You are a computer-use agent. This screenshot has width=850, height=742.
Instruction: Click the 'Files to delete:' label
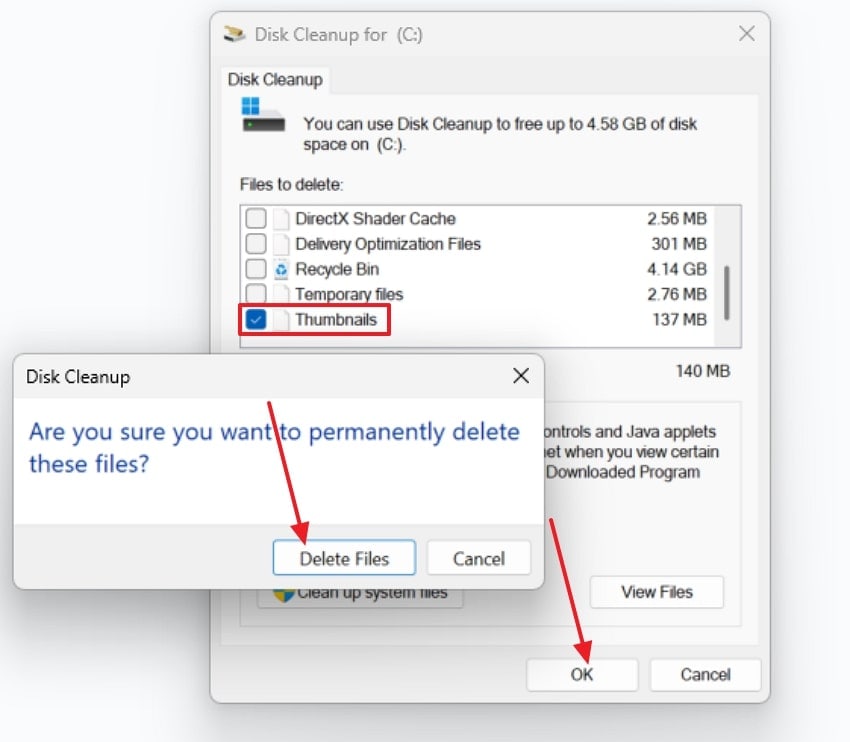pyautogui.click(x=292, y=184)
